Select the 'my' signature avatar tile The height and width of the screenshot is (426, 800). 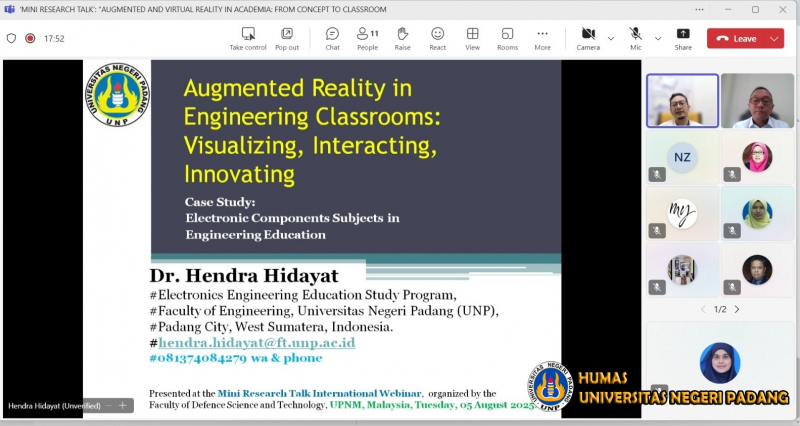tap(683, 213)
